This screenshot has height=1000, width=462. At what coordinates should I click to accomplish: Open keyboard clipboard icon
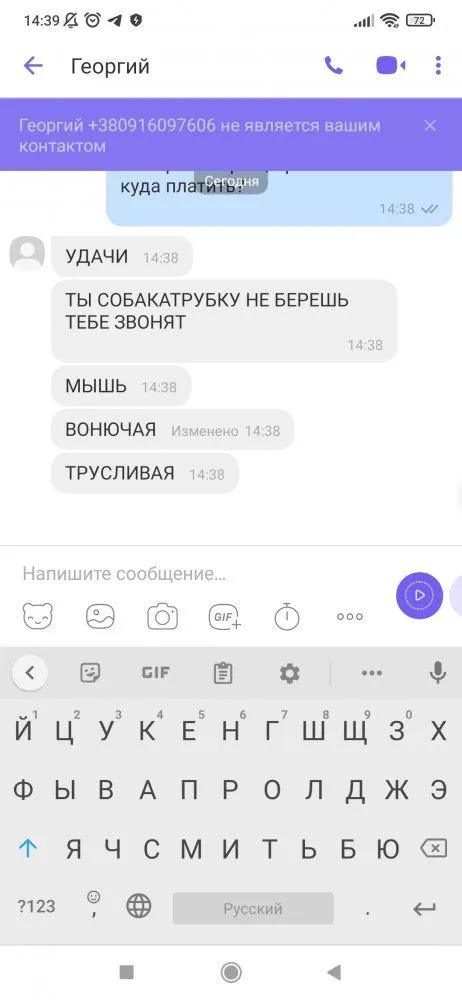tap(223, 673)
